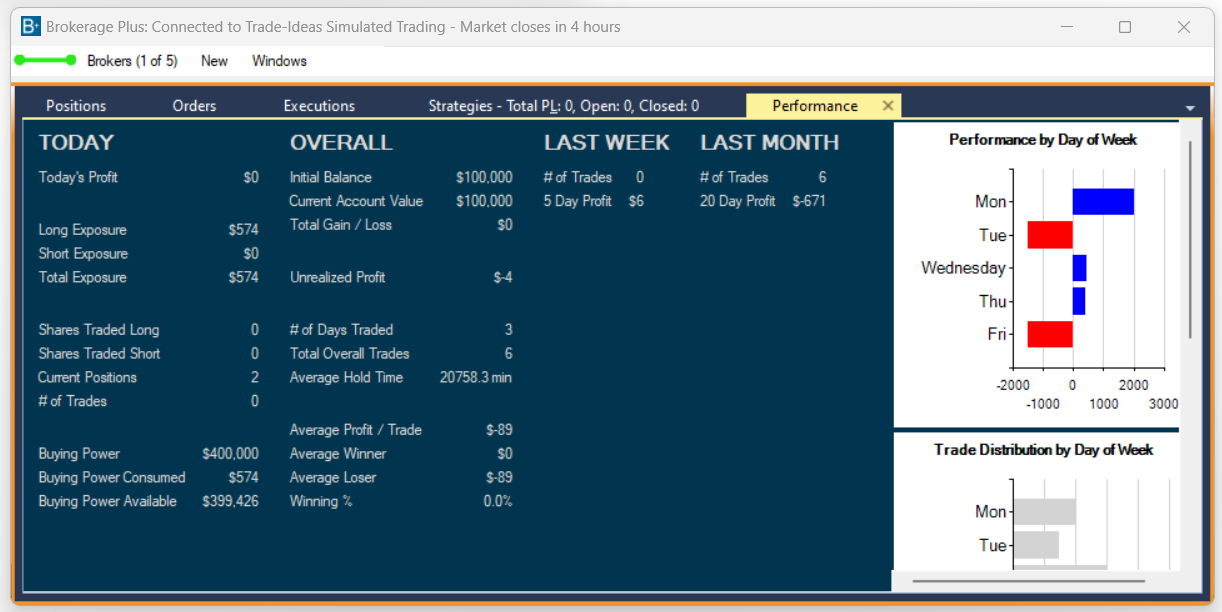1222x612 pixels.
Task: Switch to the Positions tab
Action: click(76, 106)
